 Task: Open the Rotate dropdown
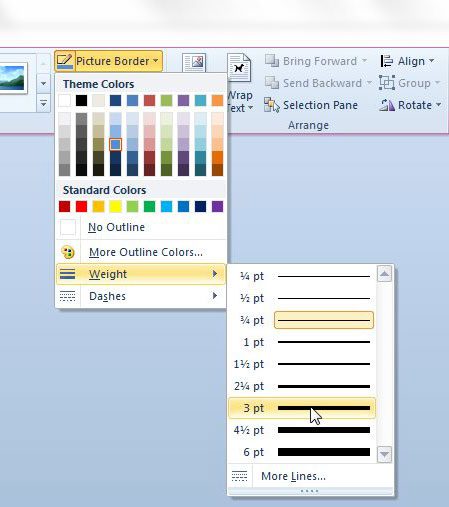410,105
